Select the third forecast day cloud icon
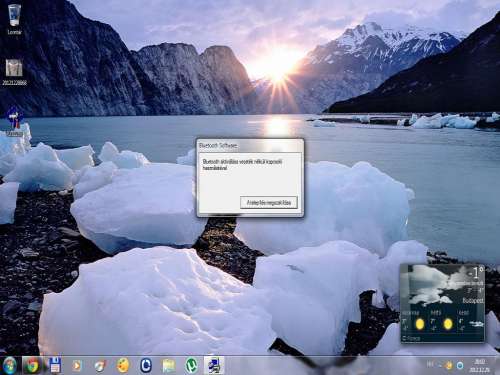This screenshot has height=375, width=500. pyautogui.click(x=476, y=323)
